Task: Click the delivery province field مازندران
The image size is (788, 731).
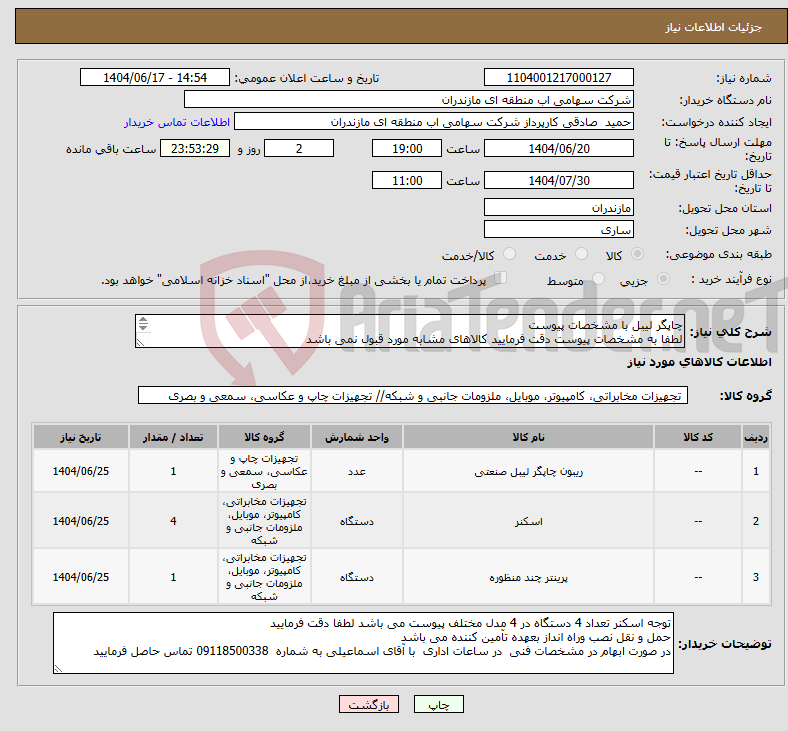Action: point(558,207)
